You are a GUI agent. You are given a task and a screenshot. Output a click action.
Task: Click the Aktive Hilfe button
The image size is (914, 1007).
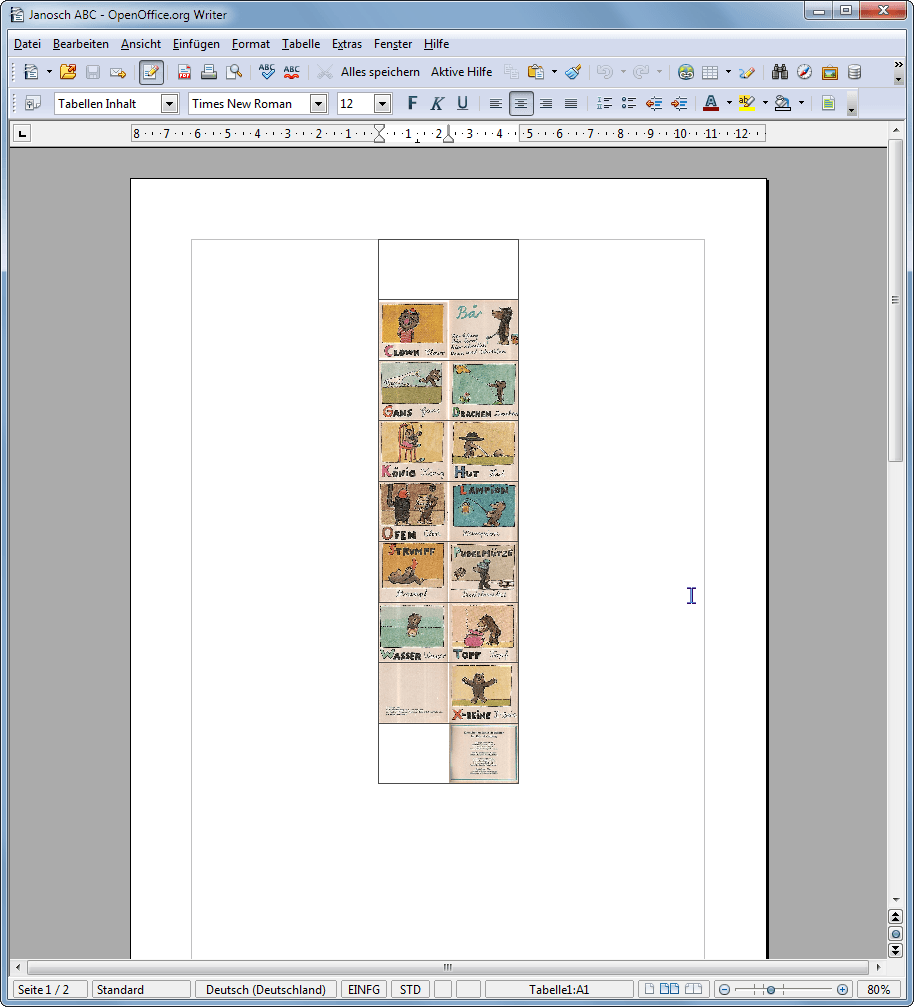(461, 72)
